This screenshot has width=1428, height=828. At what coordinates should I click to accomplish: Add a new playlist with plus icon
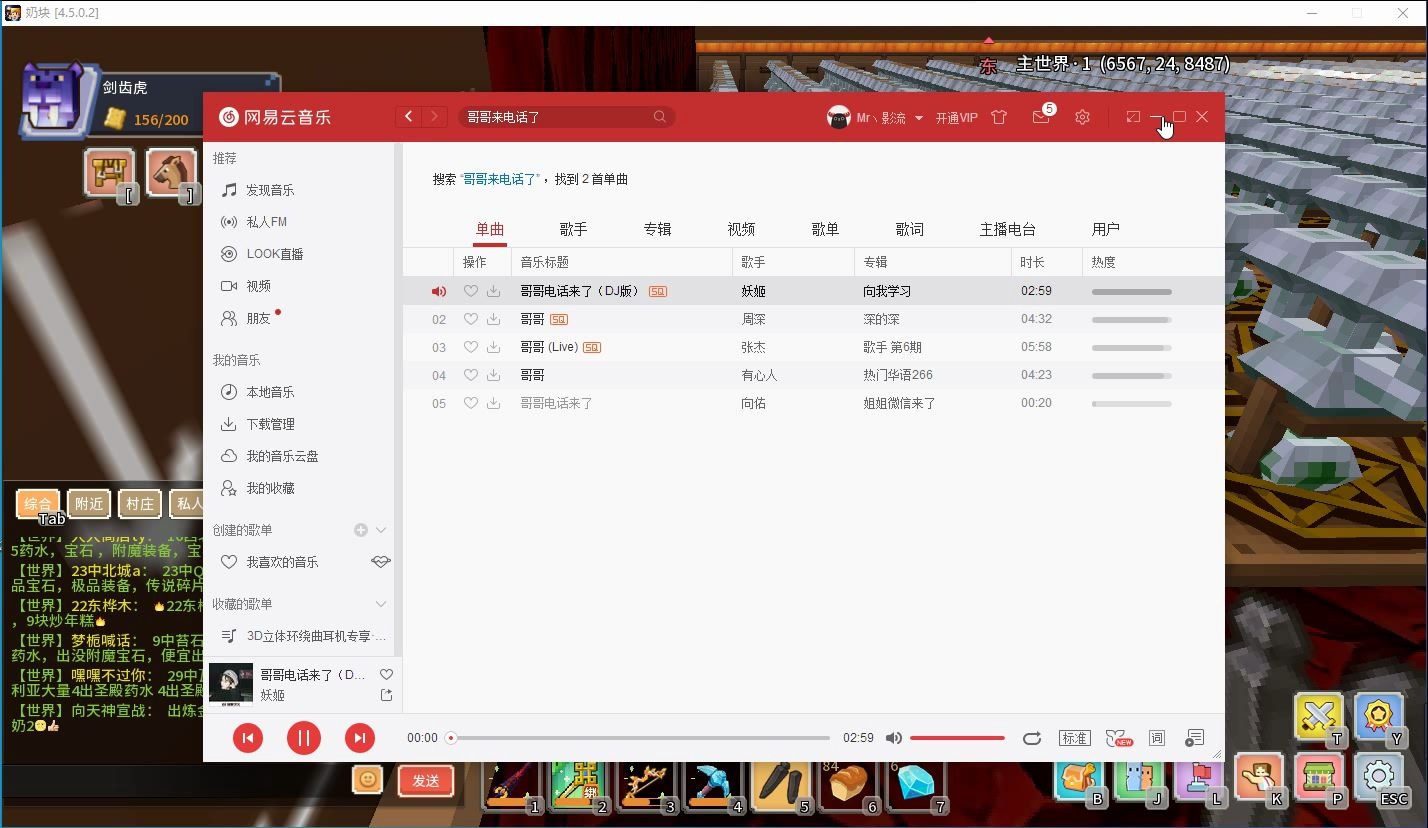(361, 530)
